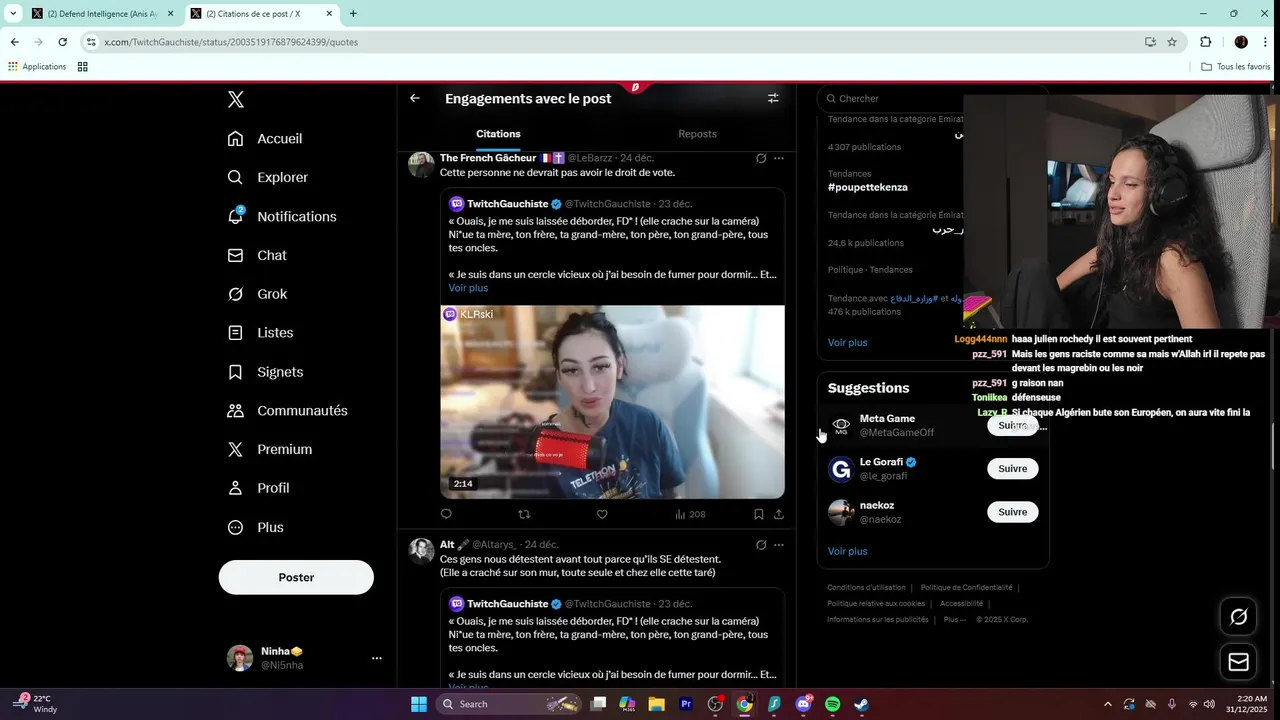This screenshot has width=1280, height=720.
Task: Click the taskbar Search box
Action: (x=510, y=704)
